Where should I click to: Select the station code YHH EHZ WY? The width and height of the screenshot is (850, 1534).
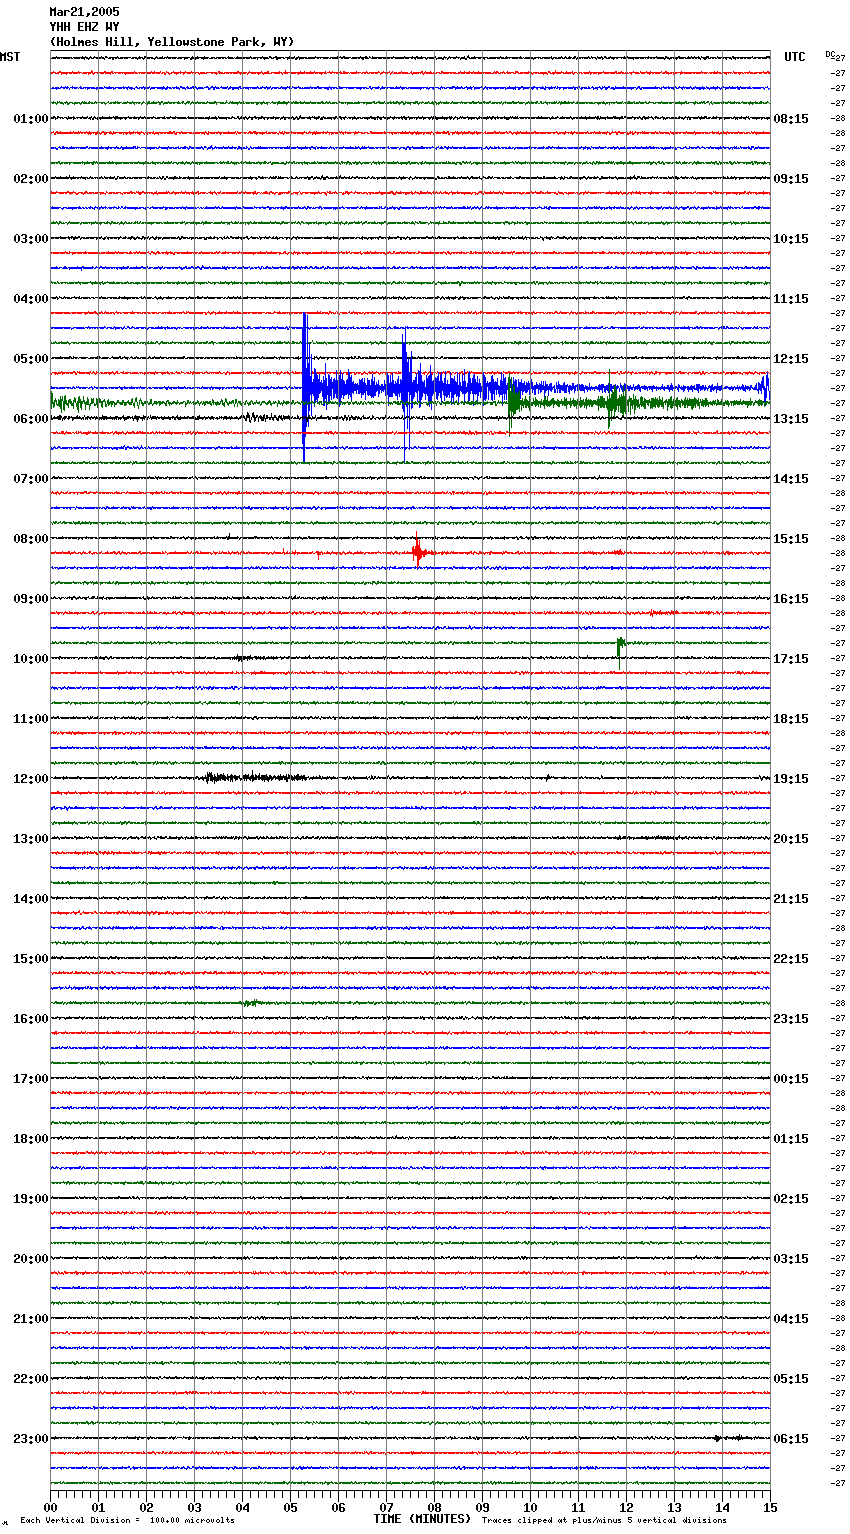[84, 27]
